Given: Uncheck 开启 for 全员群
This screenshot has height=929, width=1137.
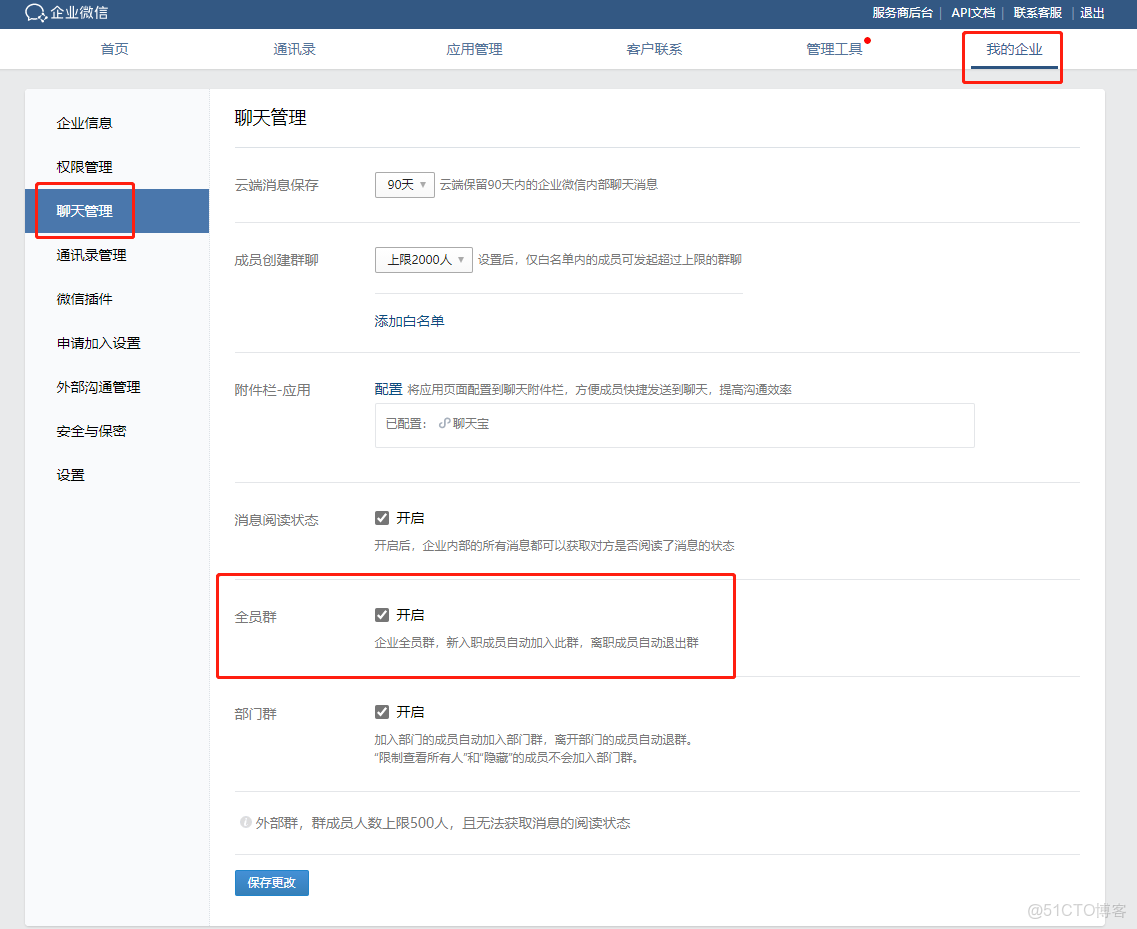Looking at the screenshot, I should click(x=381, y=614).
